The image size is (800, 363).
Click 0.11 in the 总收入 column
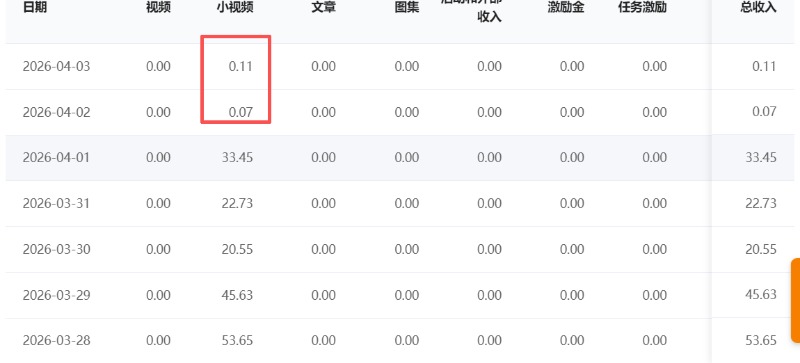pyautogui.click(x=764, y=66)
